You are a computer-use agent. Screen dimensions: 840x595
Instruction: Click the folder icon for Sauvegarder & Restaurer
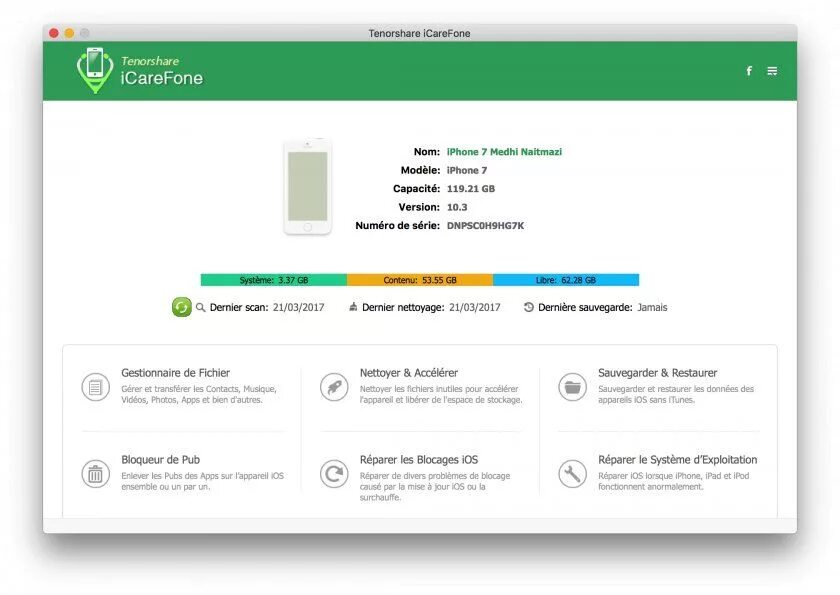573,387
